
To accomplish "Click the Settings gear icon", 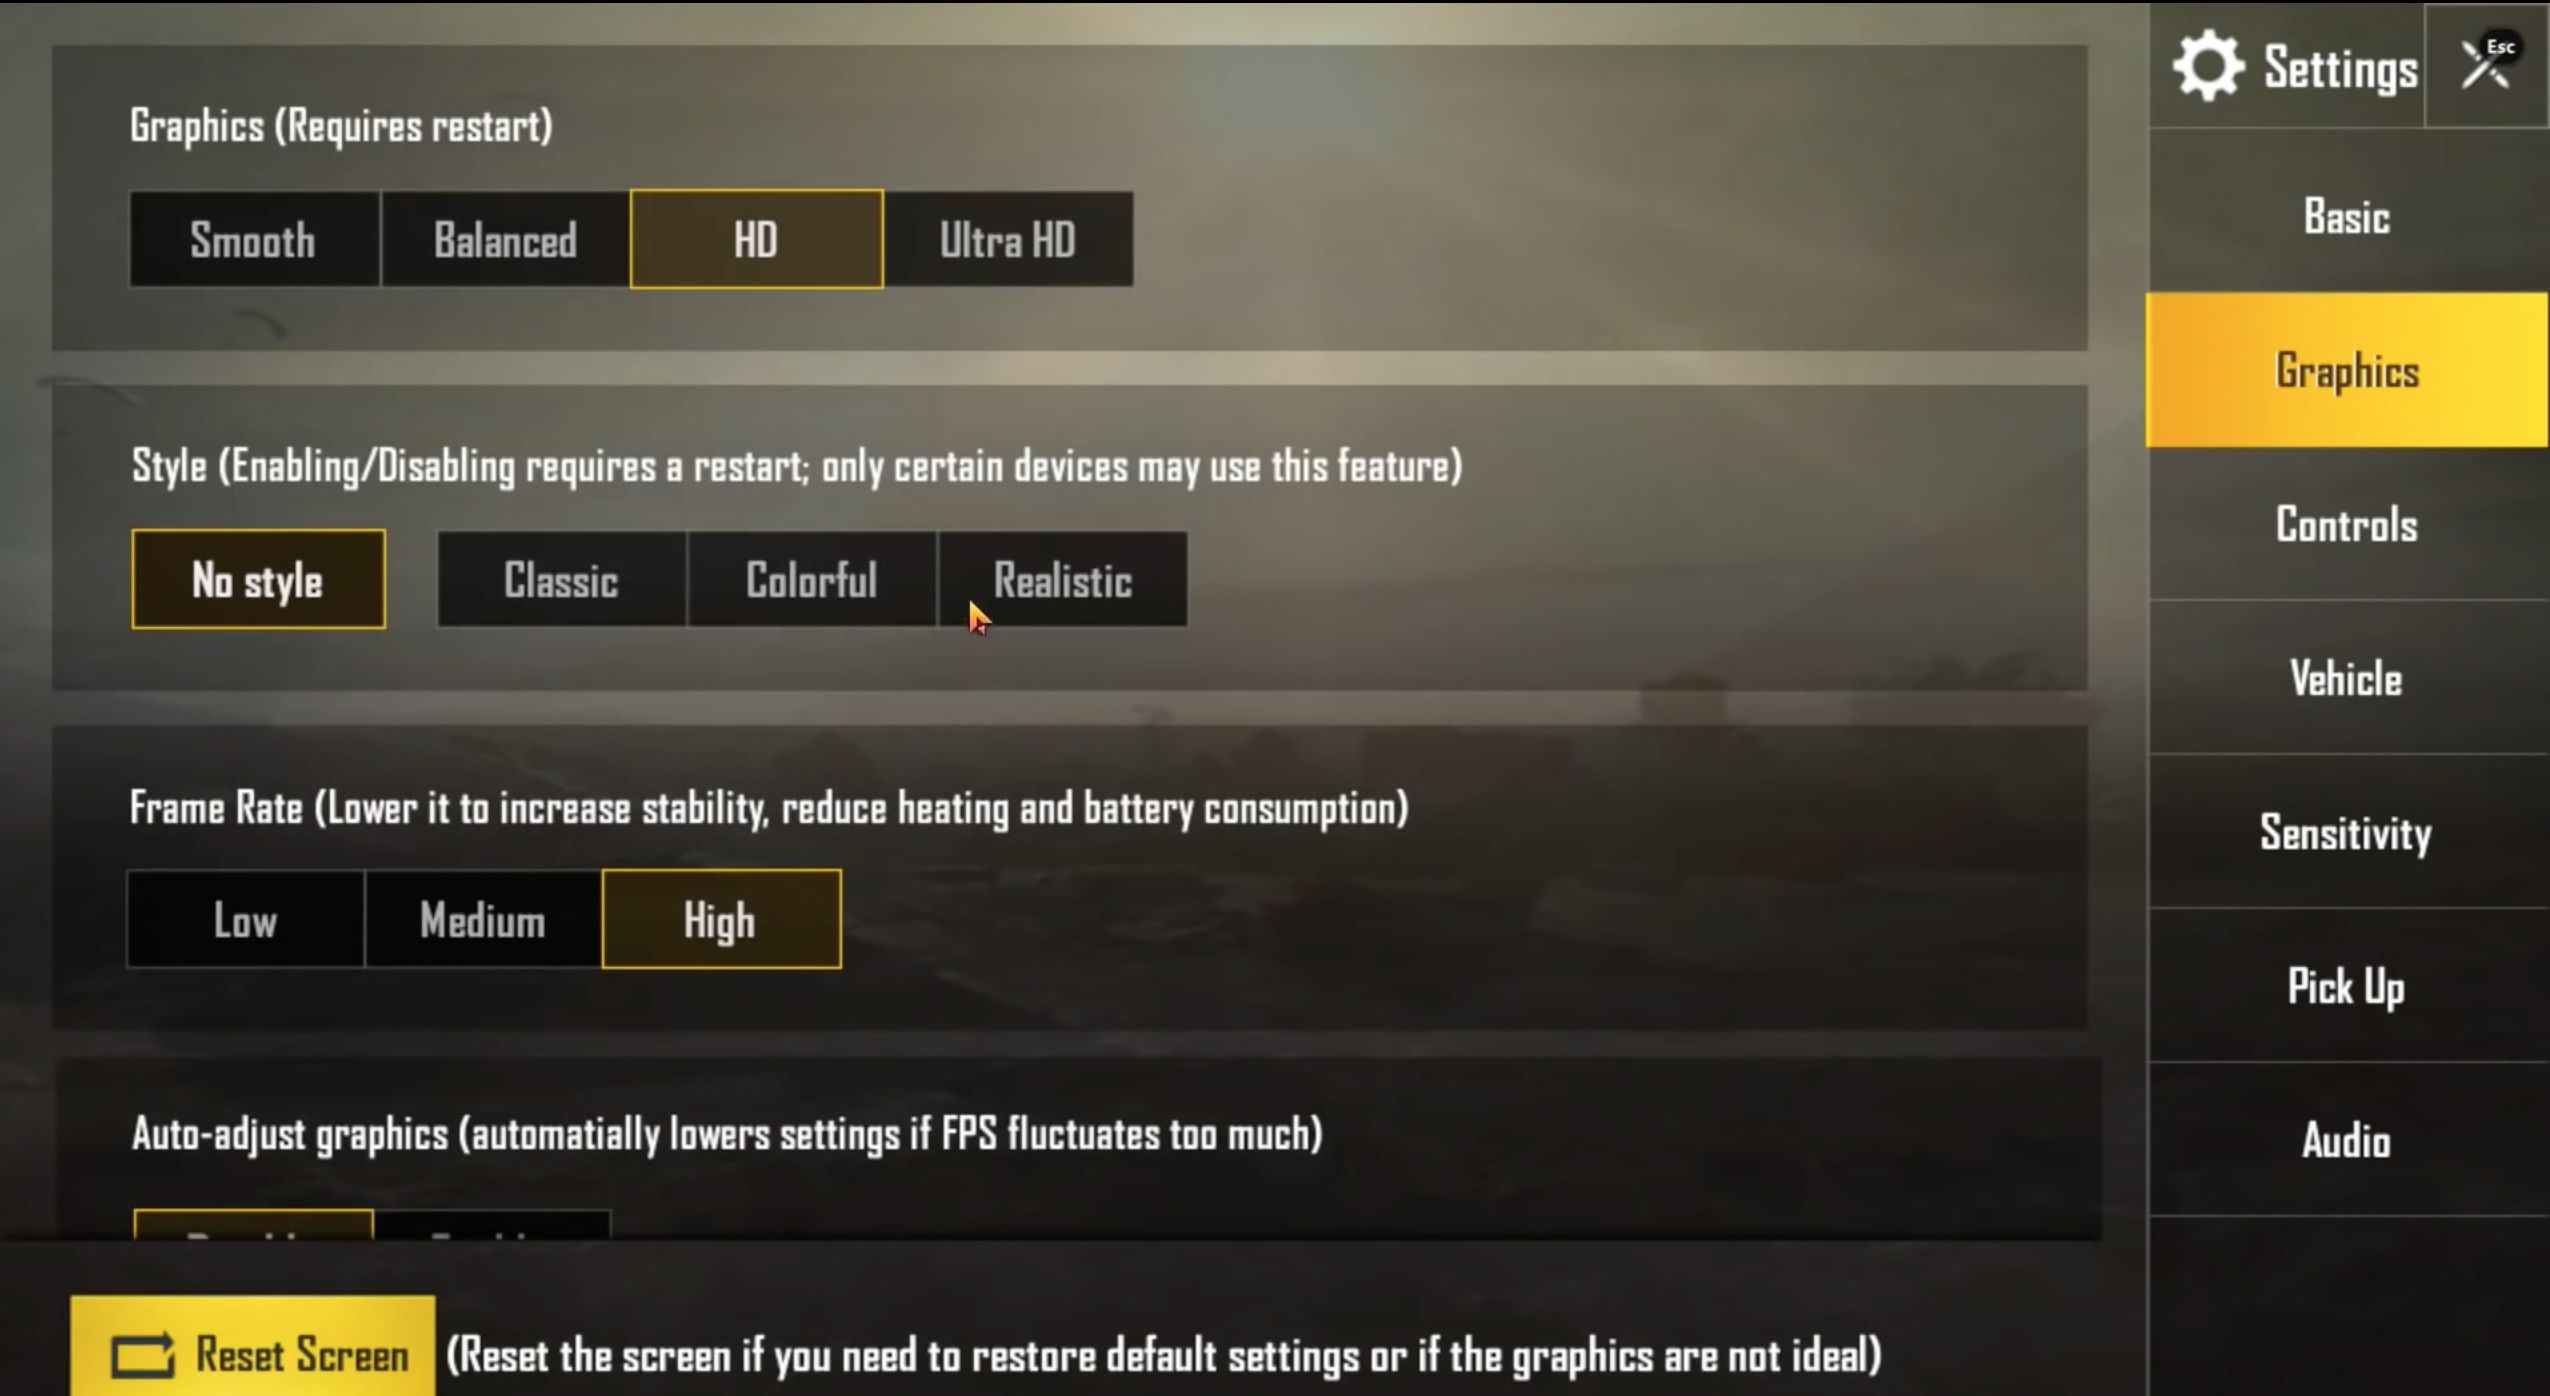I will pos(2208,69).
